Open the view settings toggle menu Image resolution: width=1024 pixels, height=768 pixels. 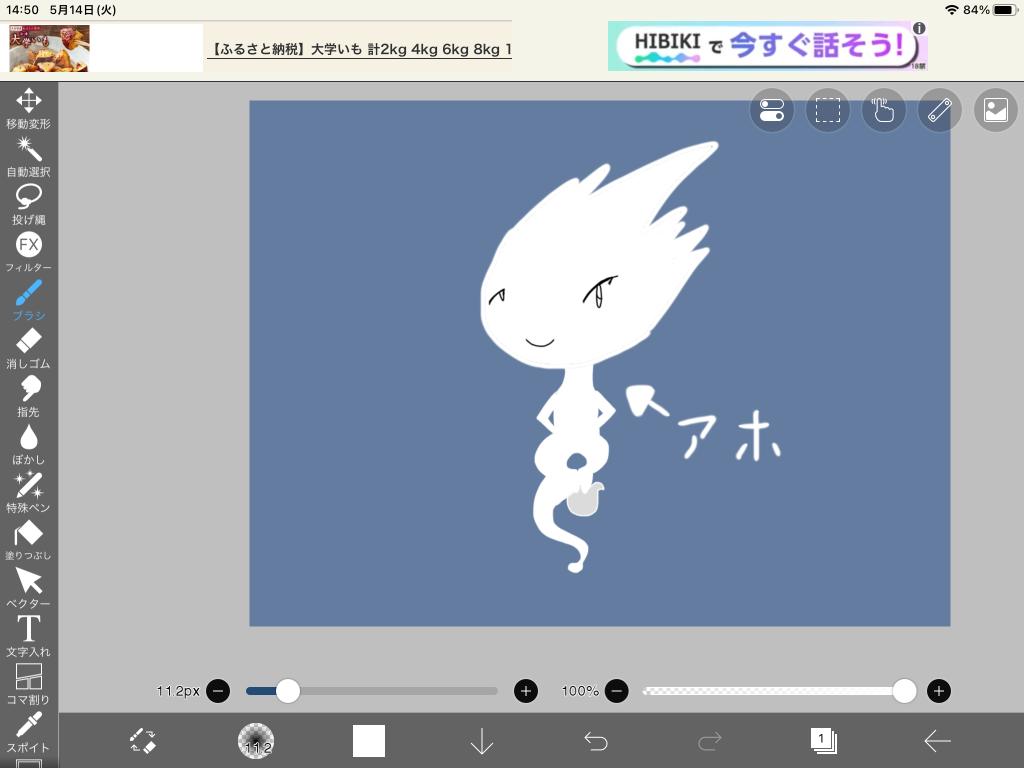pos(772,111)
